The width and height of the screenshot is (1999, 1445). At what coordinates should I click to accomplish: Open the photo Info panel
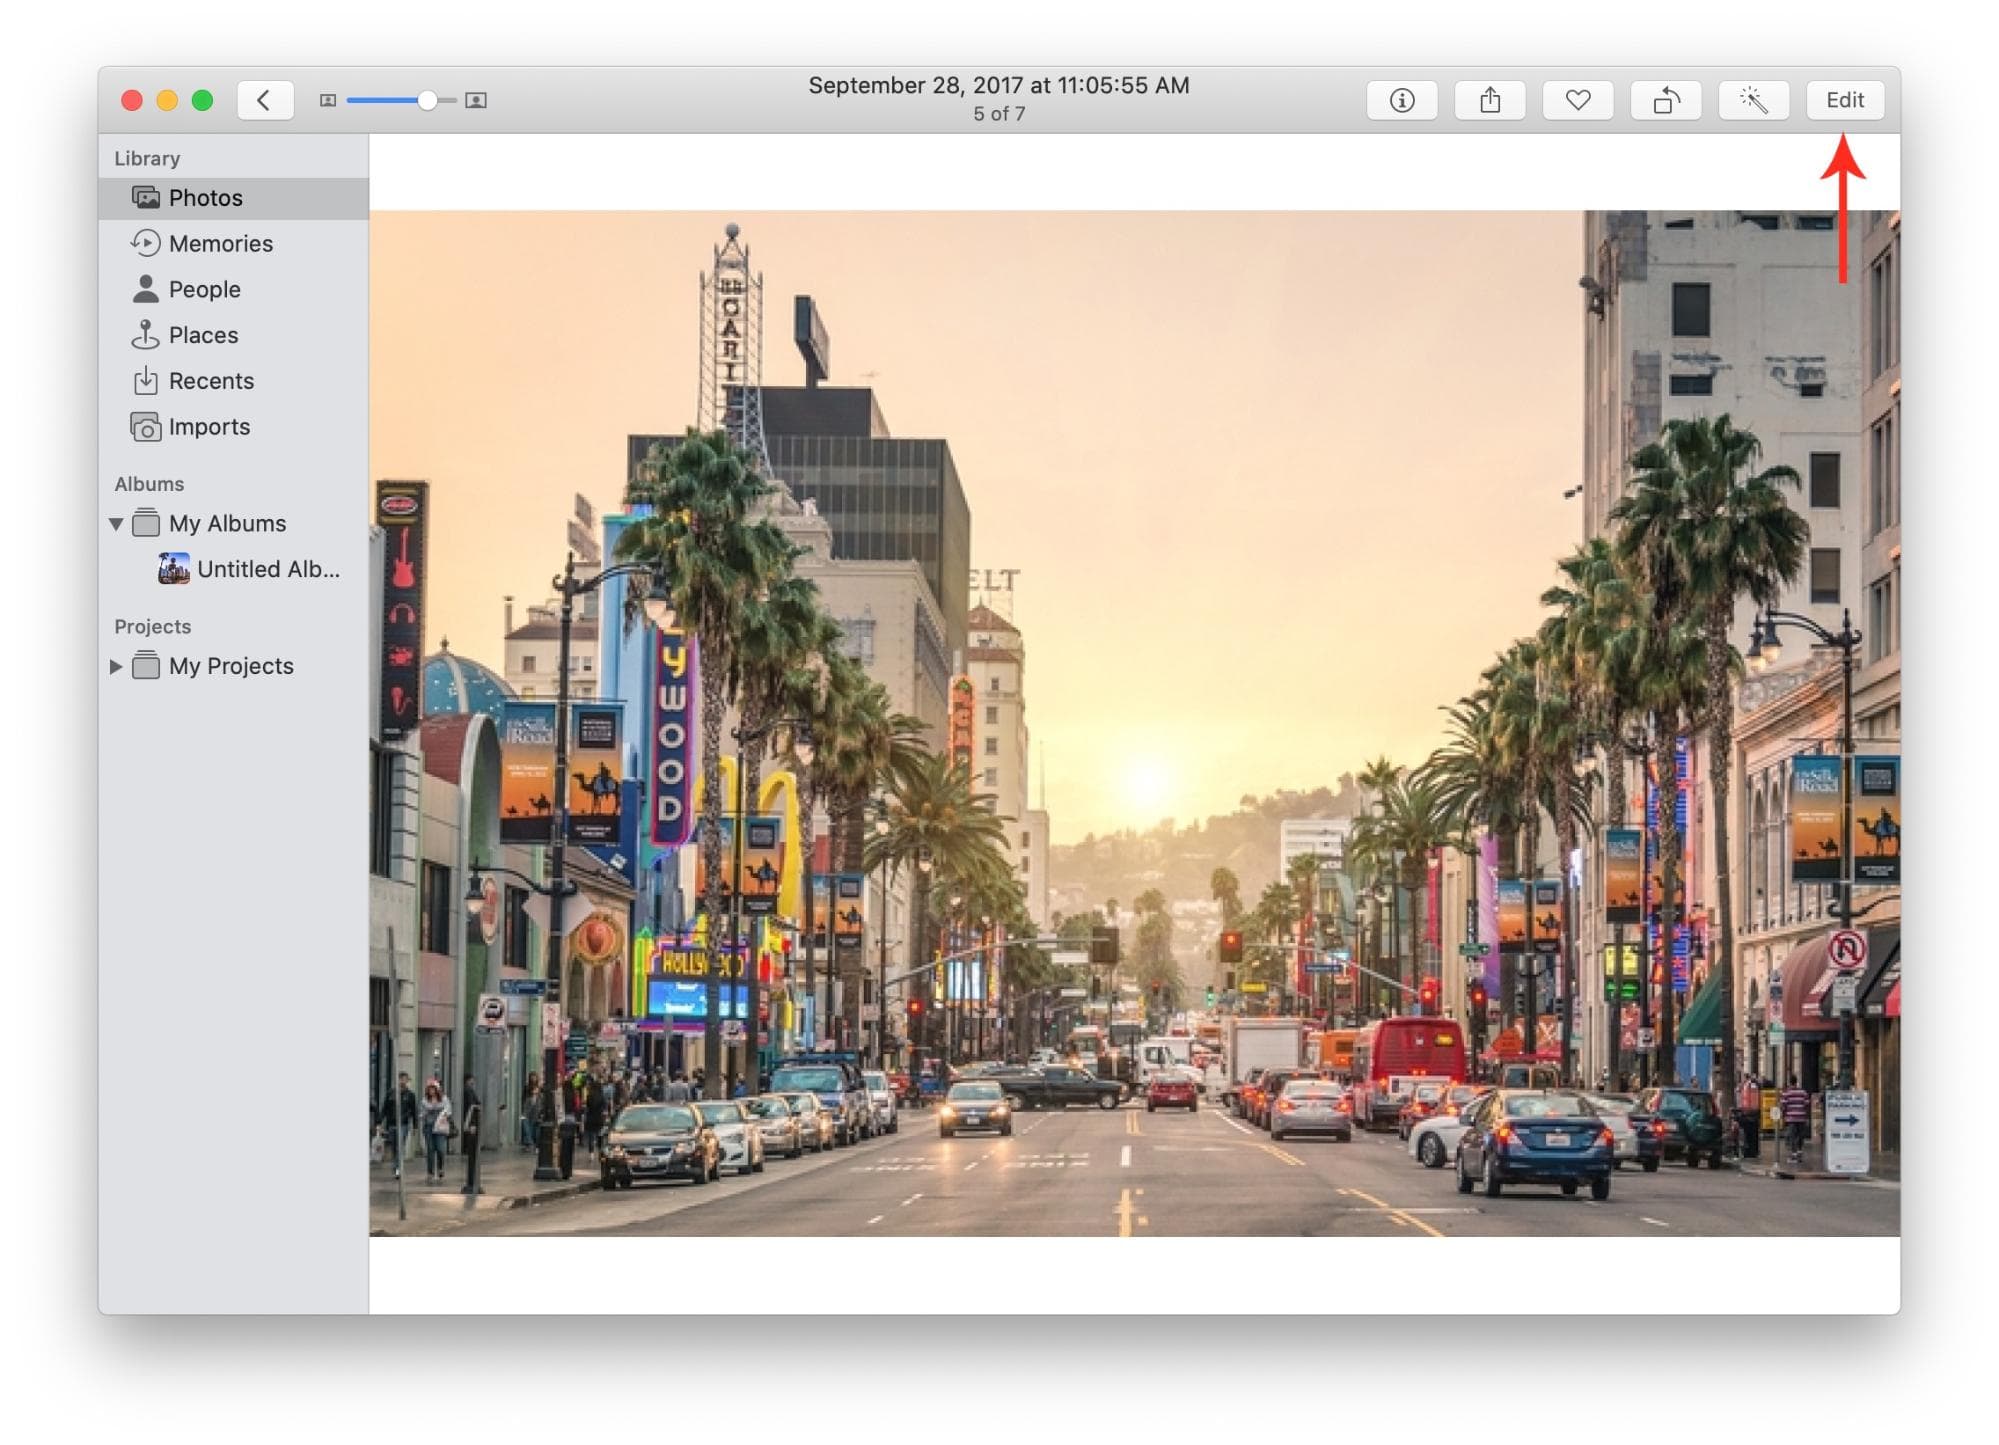[1402, 100]
